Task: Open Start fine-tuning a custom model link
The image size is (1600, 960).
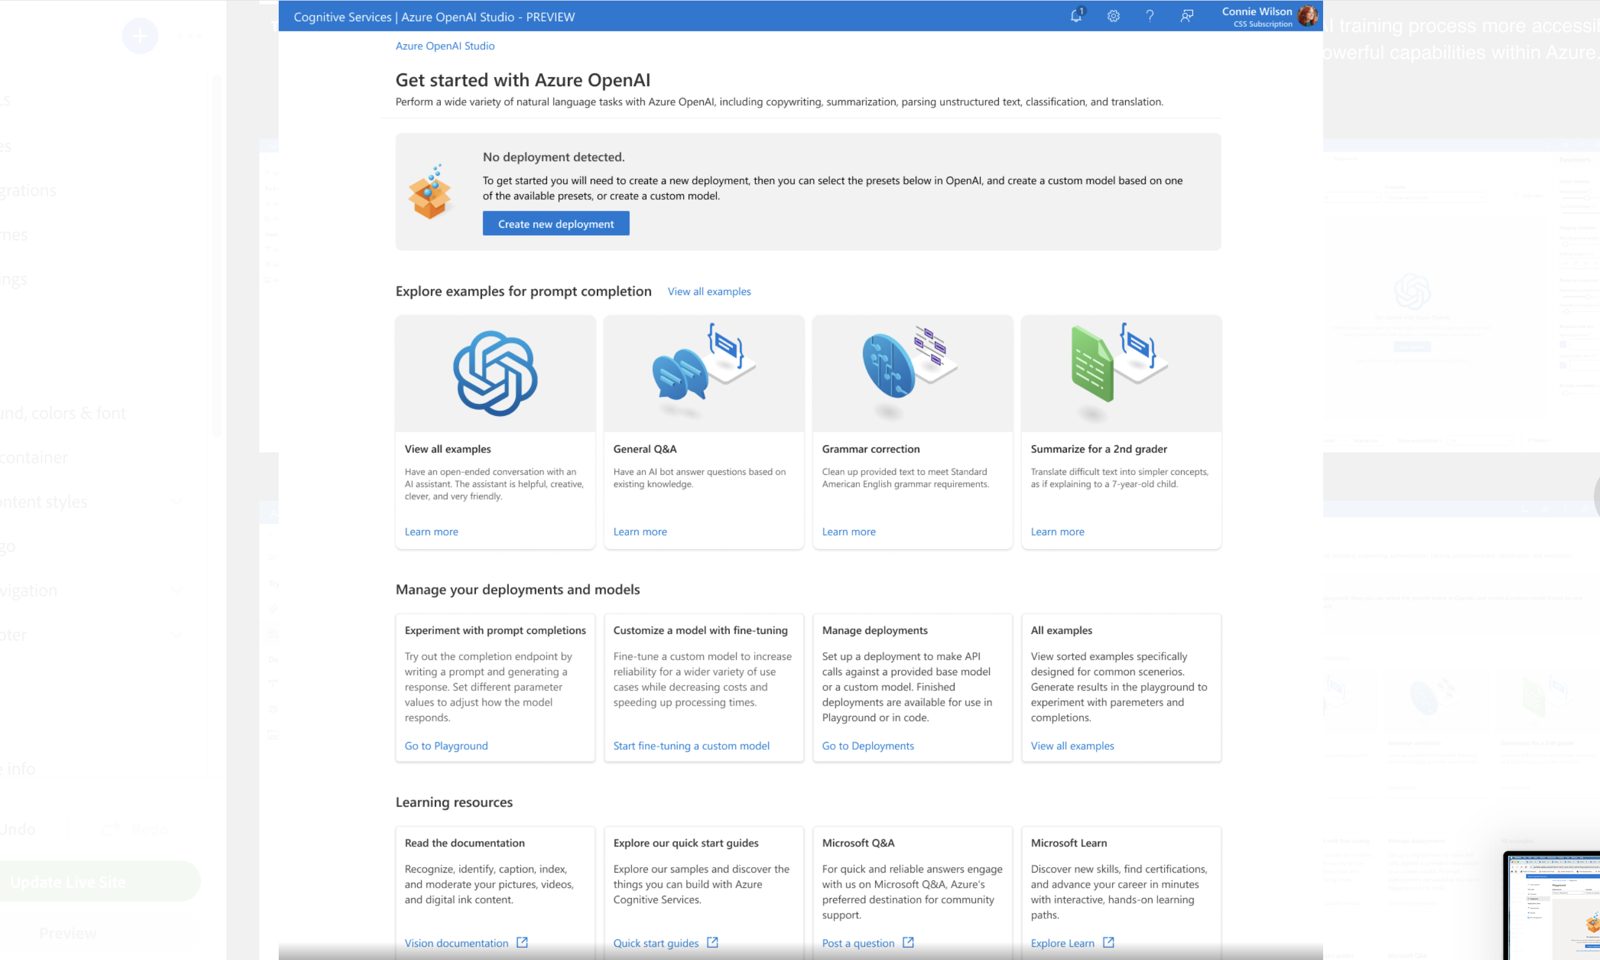Action: tap(691, 746)
